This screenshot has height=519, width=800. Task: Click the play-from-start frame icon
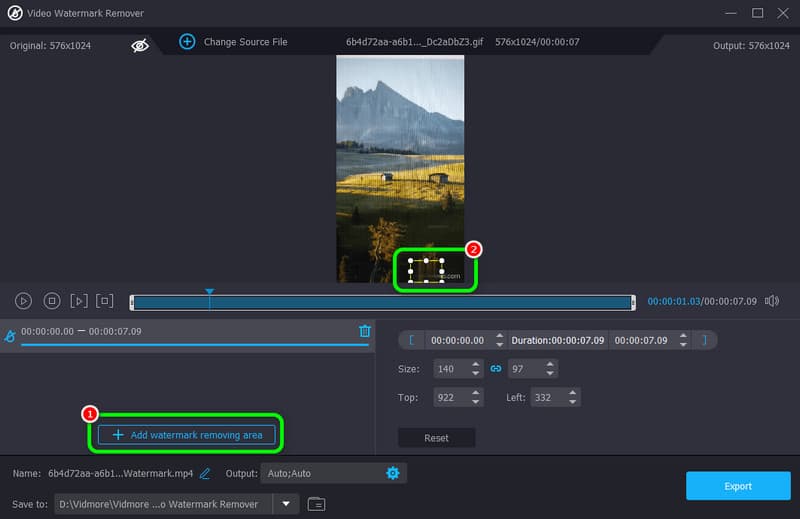[79, 300]
